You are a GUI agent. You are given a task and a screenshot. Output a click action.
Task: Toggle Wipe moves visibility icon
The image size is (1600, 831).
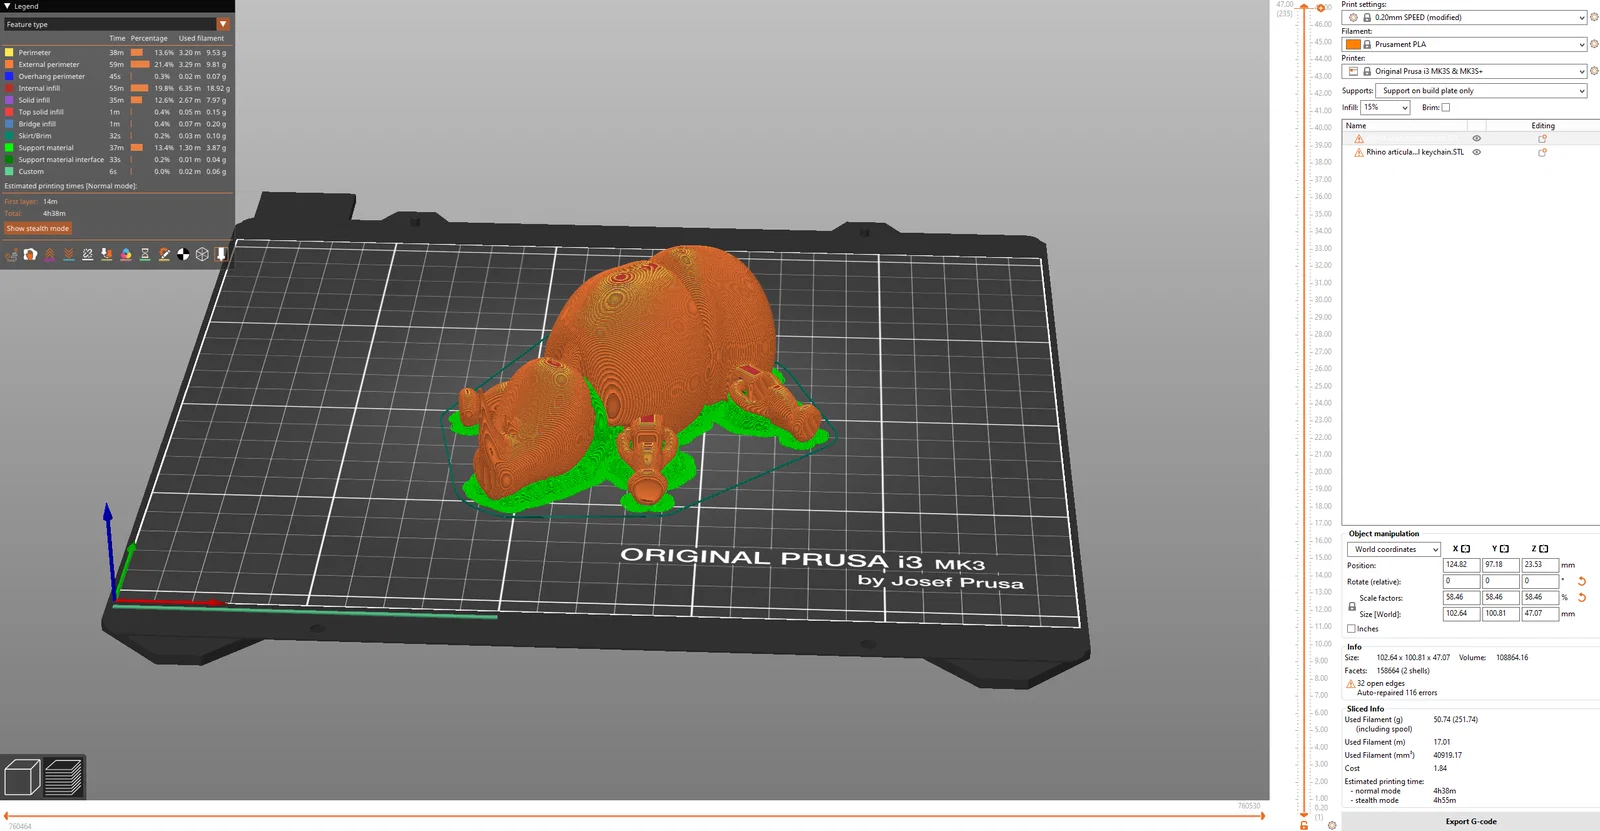click(30, 255)
